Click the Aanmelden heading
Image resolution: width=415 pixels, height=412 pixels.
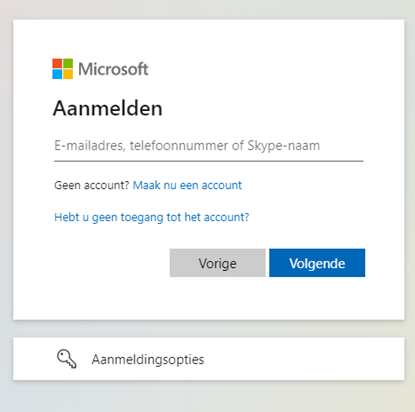(x=108, y=108)
